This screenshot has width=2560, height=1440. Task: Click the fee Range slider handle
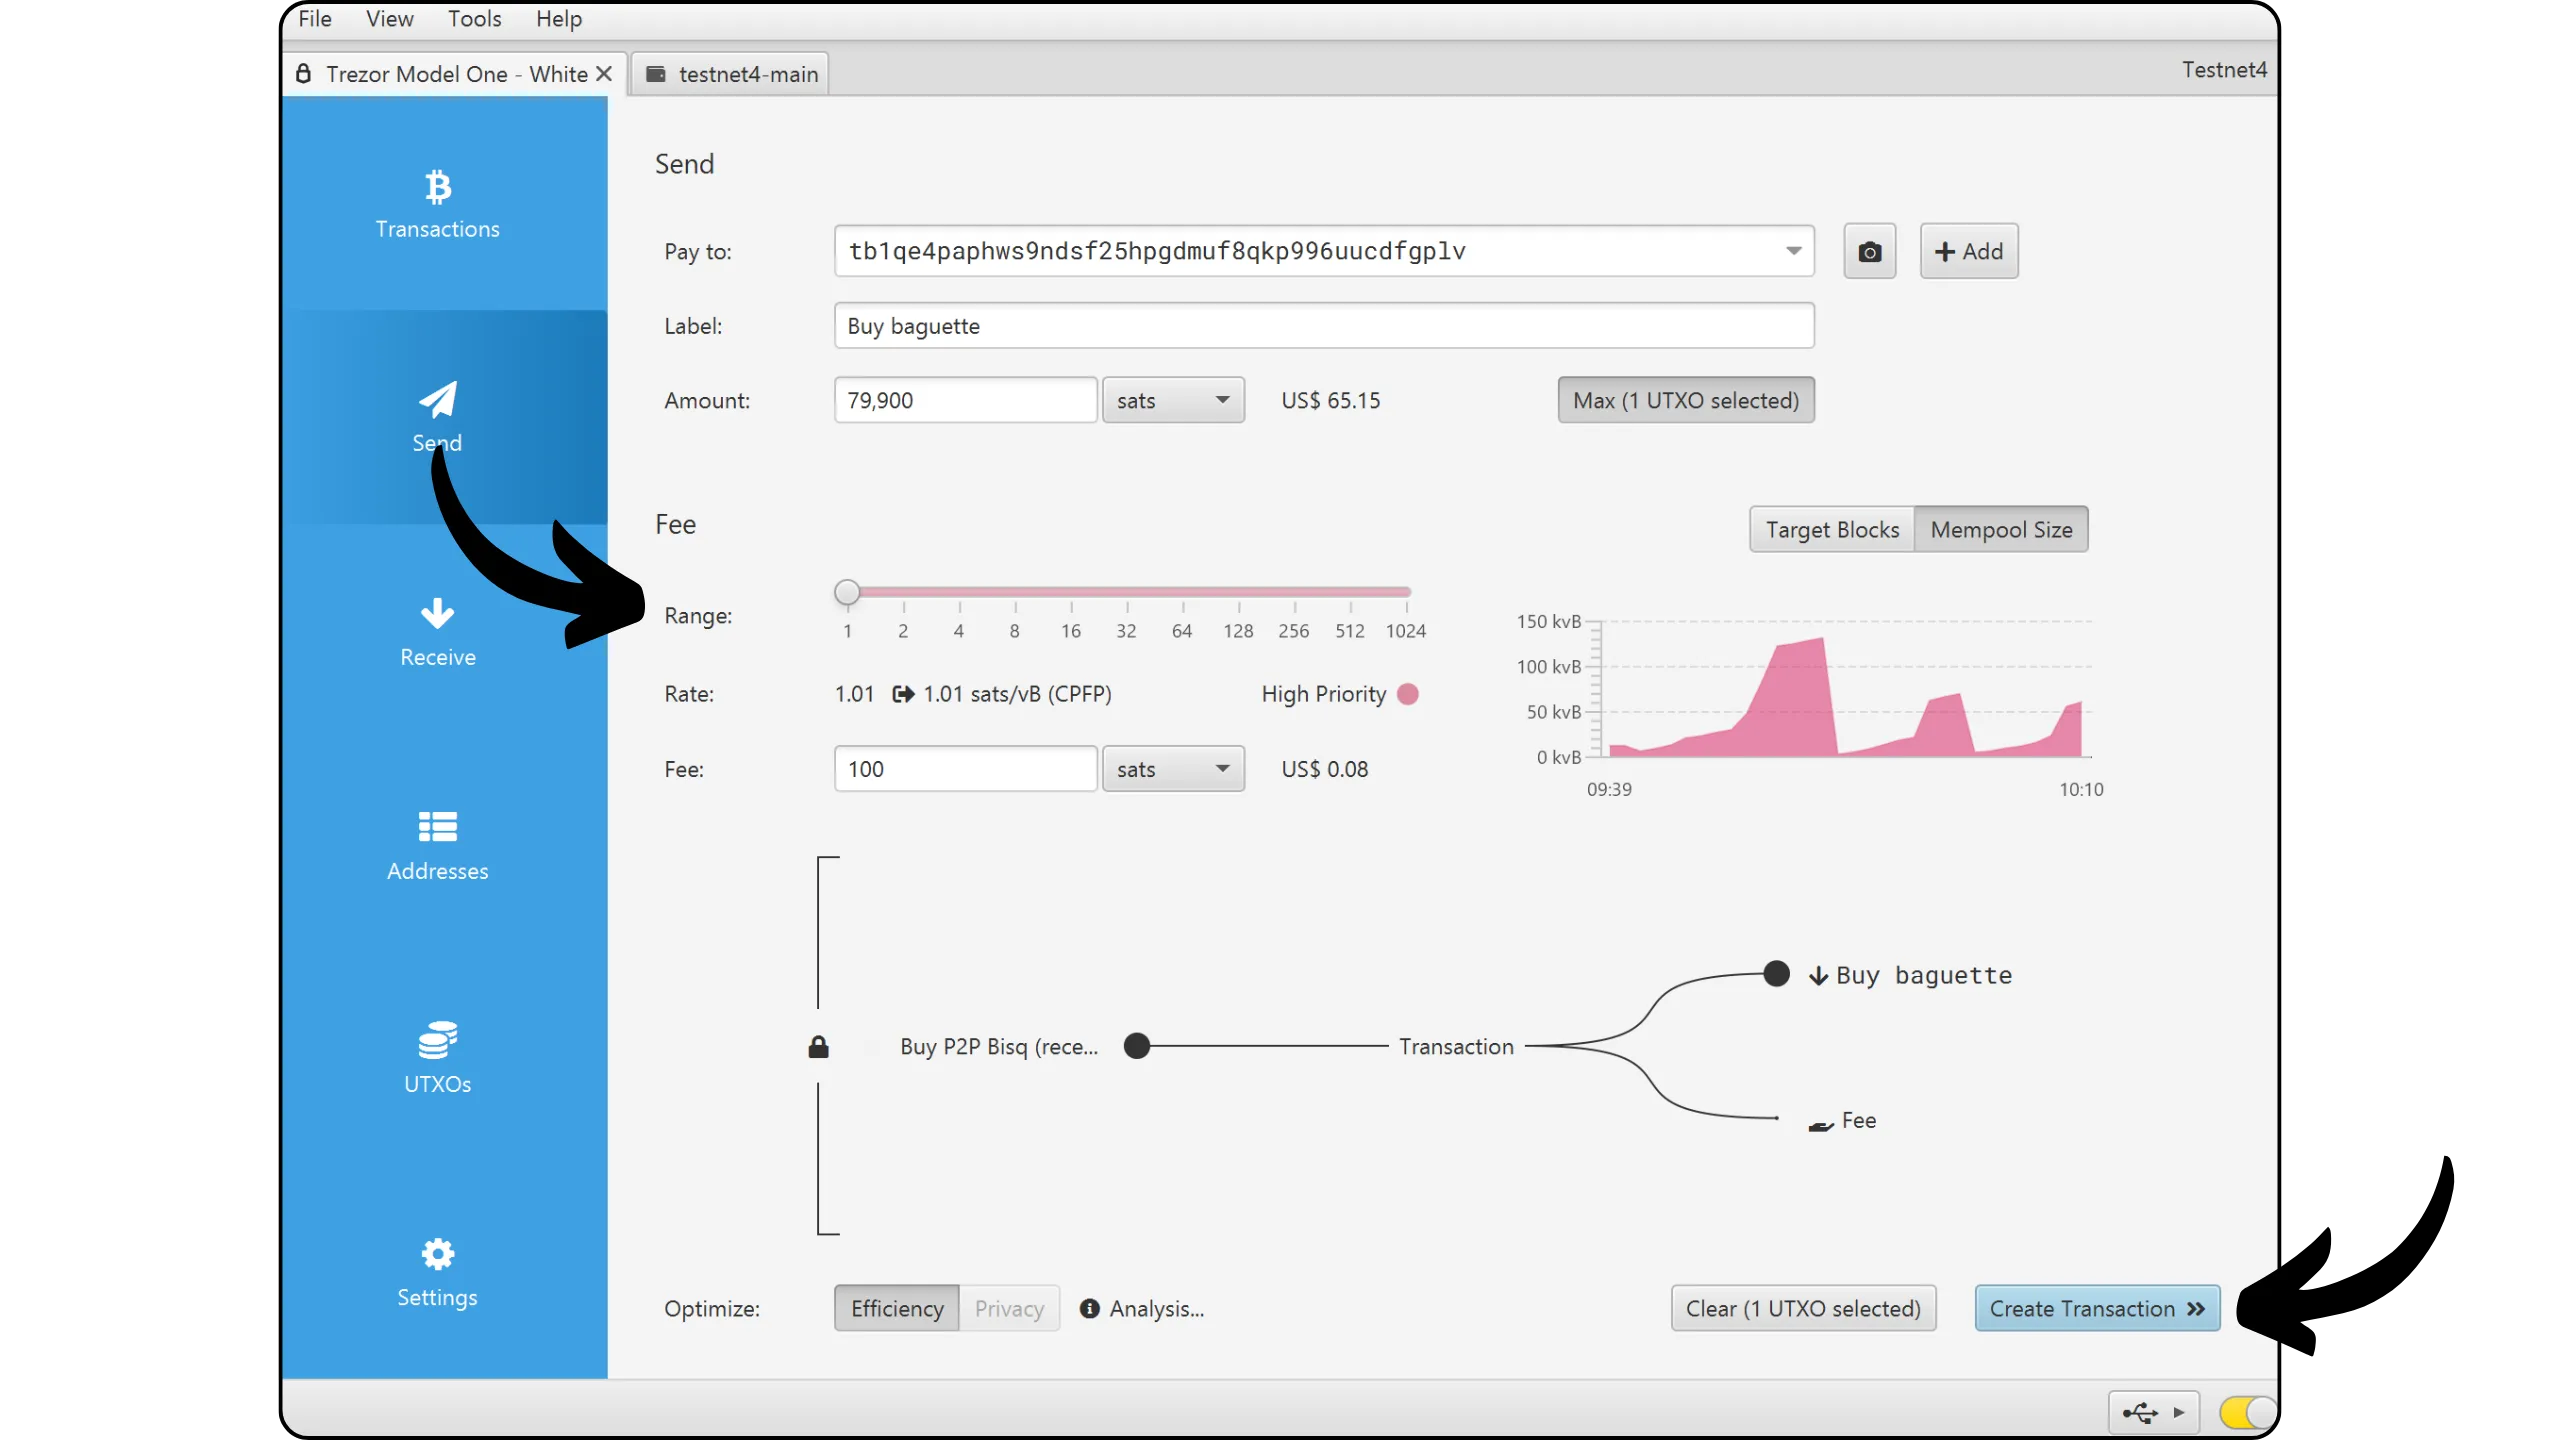(847, 592)
